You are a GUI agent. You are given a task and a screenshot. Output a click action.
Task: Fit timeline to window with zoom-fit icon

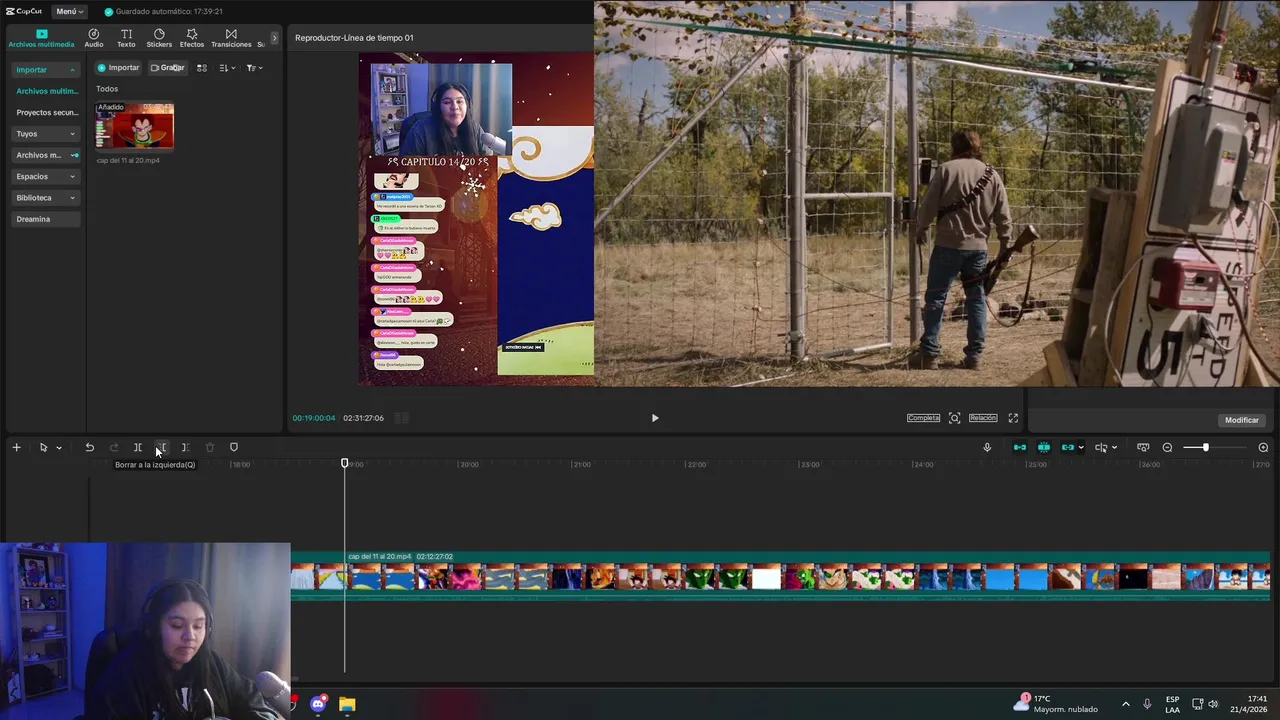click(x=1143, y=447)
